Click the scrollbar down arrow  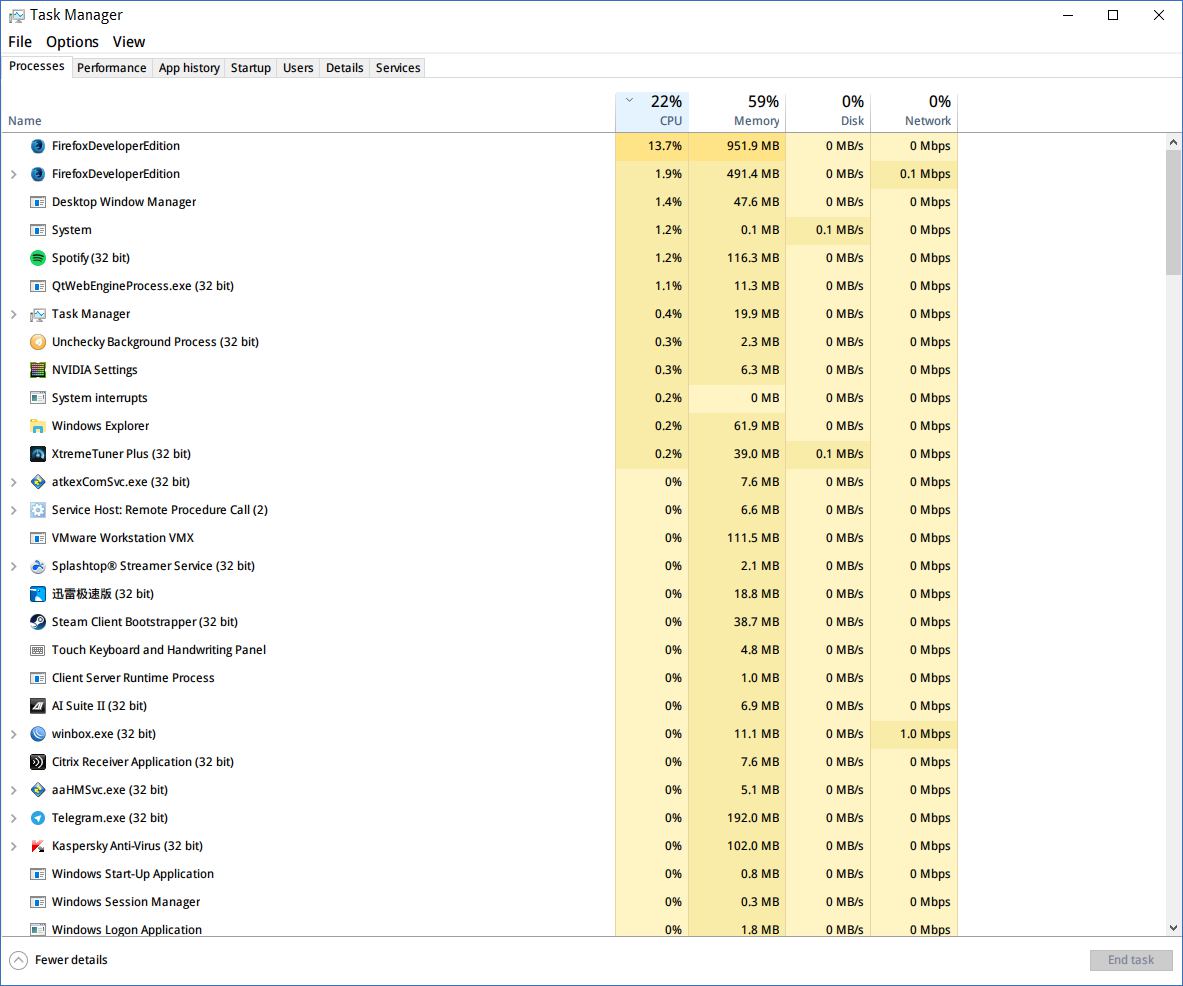coord(1173,929)
